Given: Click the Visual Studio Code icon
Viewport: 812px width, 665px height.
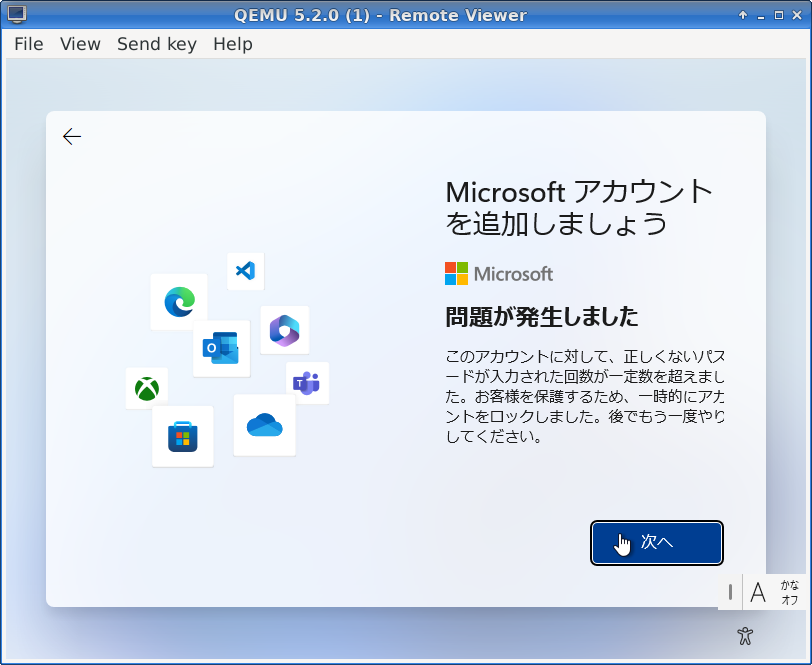Looking at the screenshot, I should click(x=245, y=270).
